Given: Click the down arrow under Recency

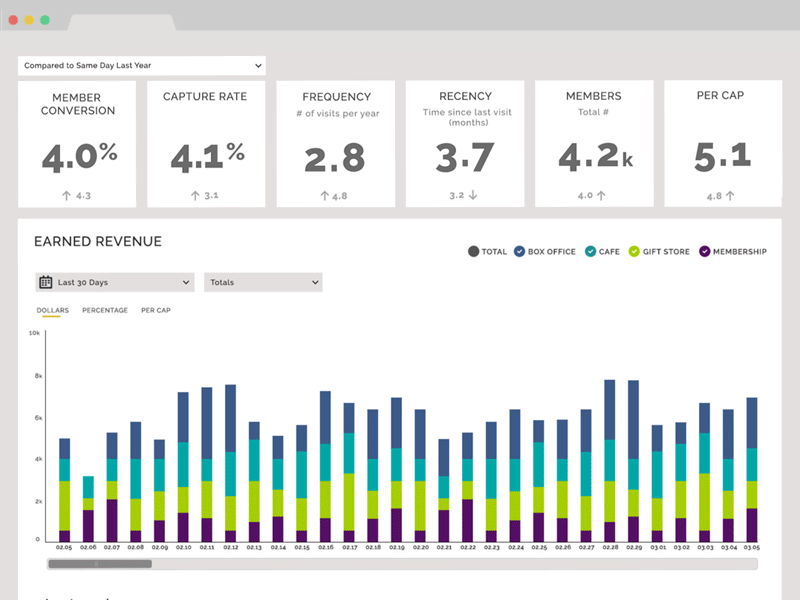Looking at the screenshot, I should tap(473, 196).
